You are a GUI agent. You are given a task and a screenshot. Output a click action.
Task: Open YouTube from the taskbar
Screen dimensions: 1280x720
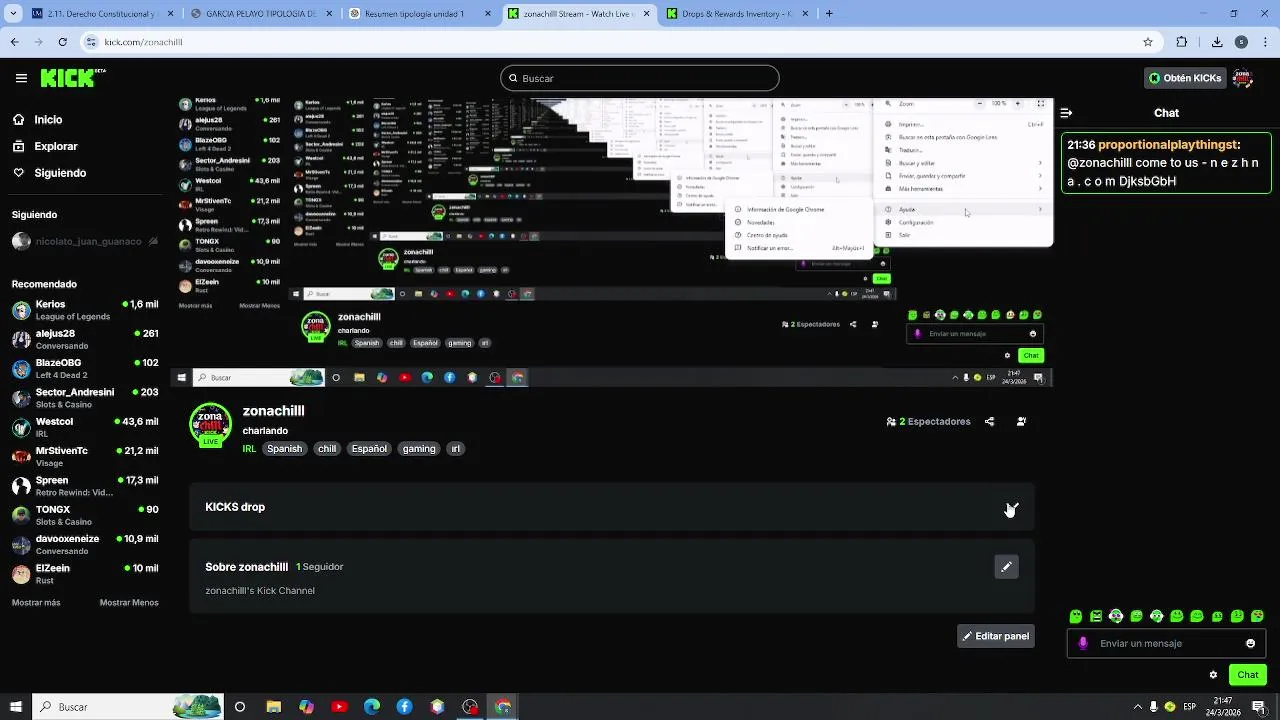click(339, 707)
